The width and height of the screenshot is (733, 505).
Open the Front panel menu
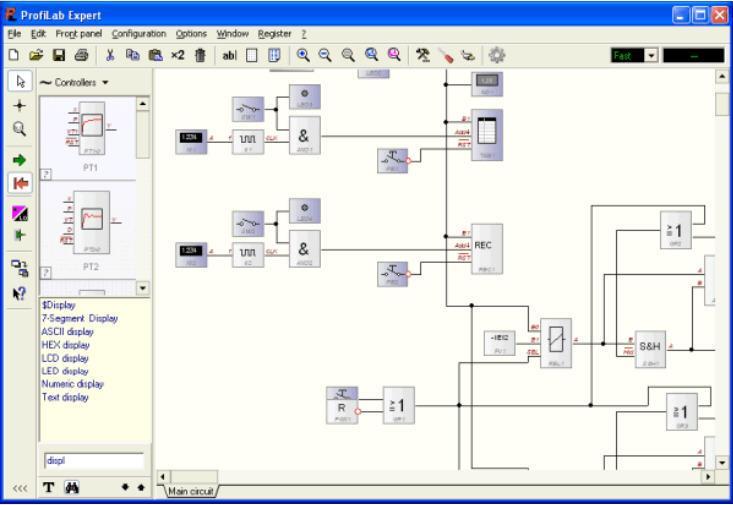[x=79, y=34]
